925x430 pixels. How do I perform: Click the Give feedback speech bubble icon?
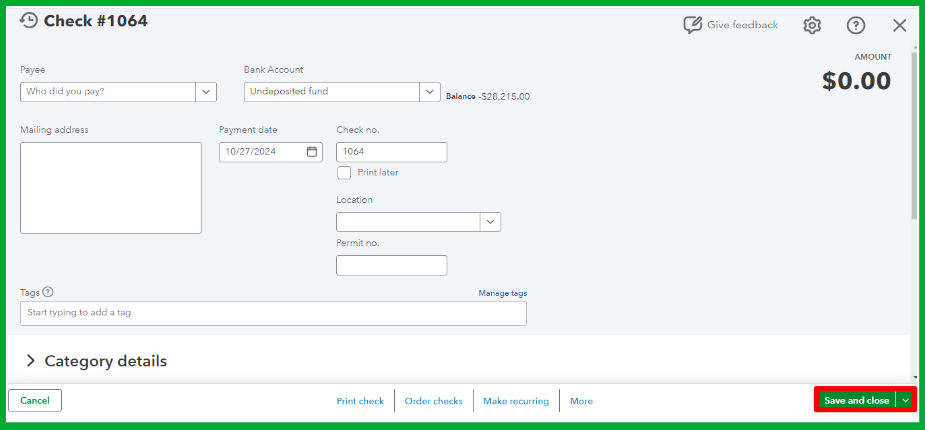coord(693,25)
